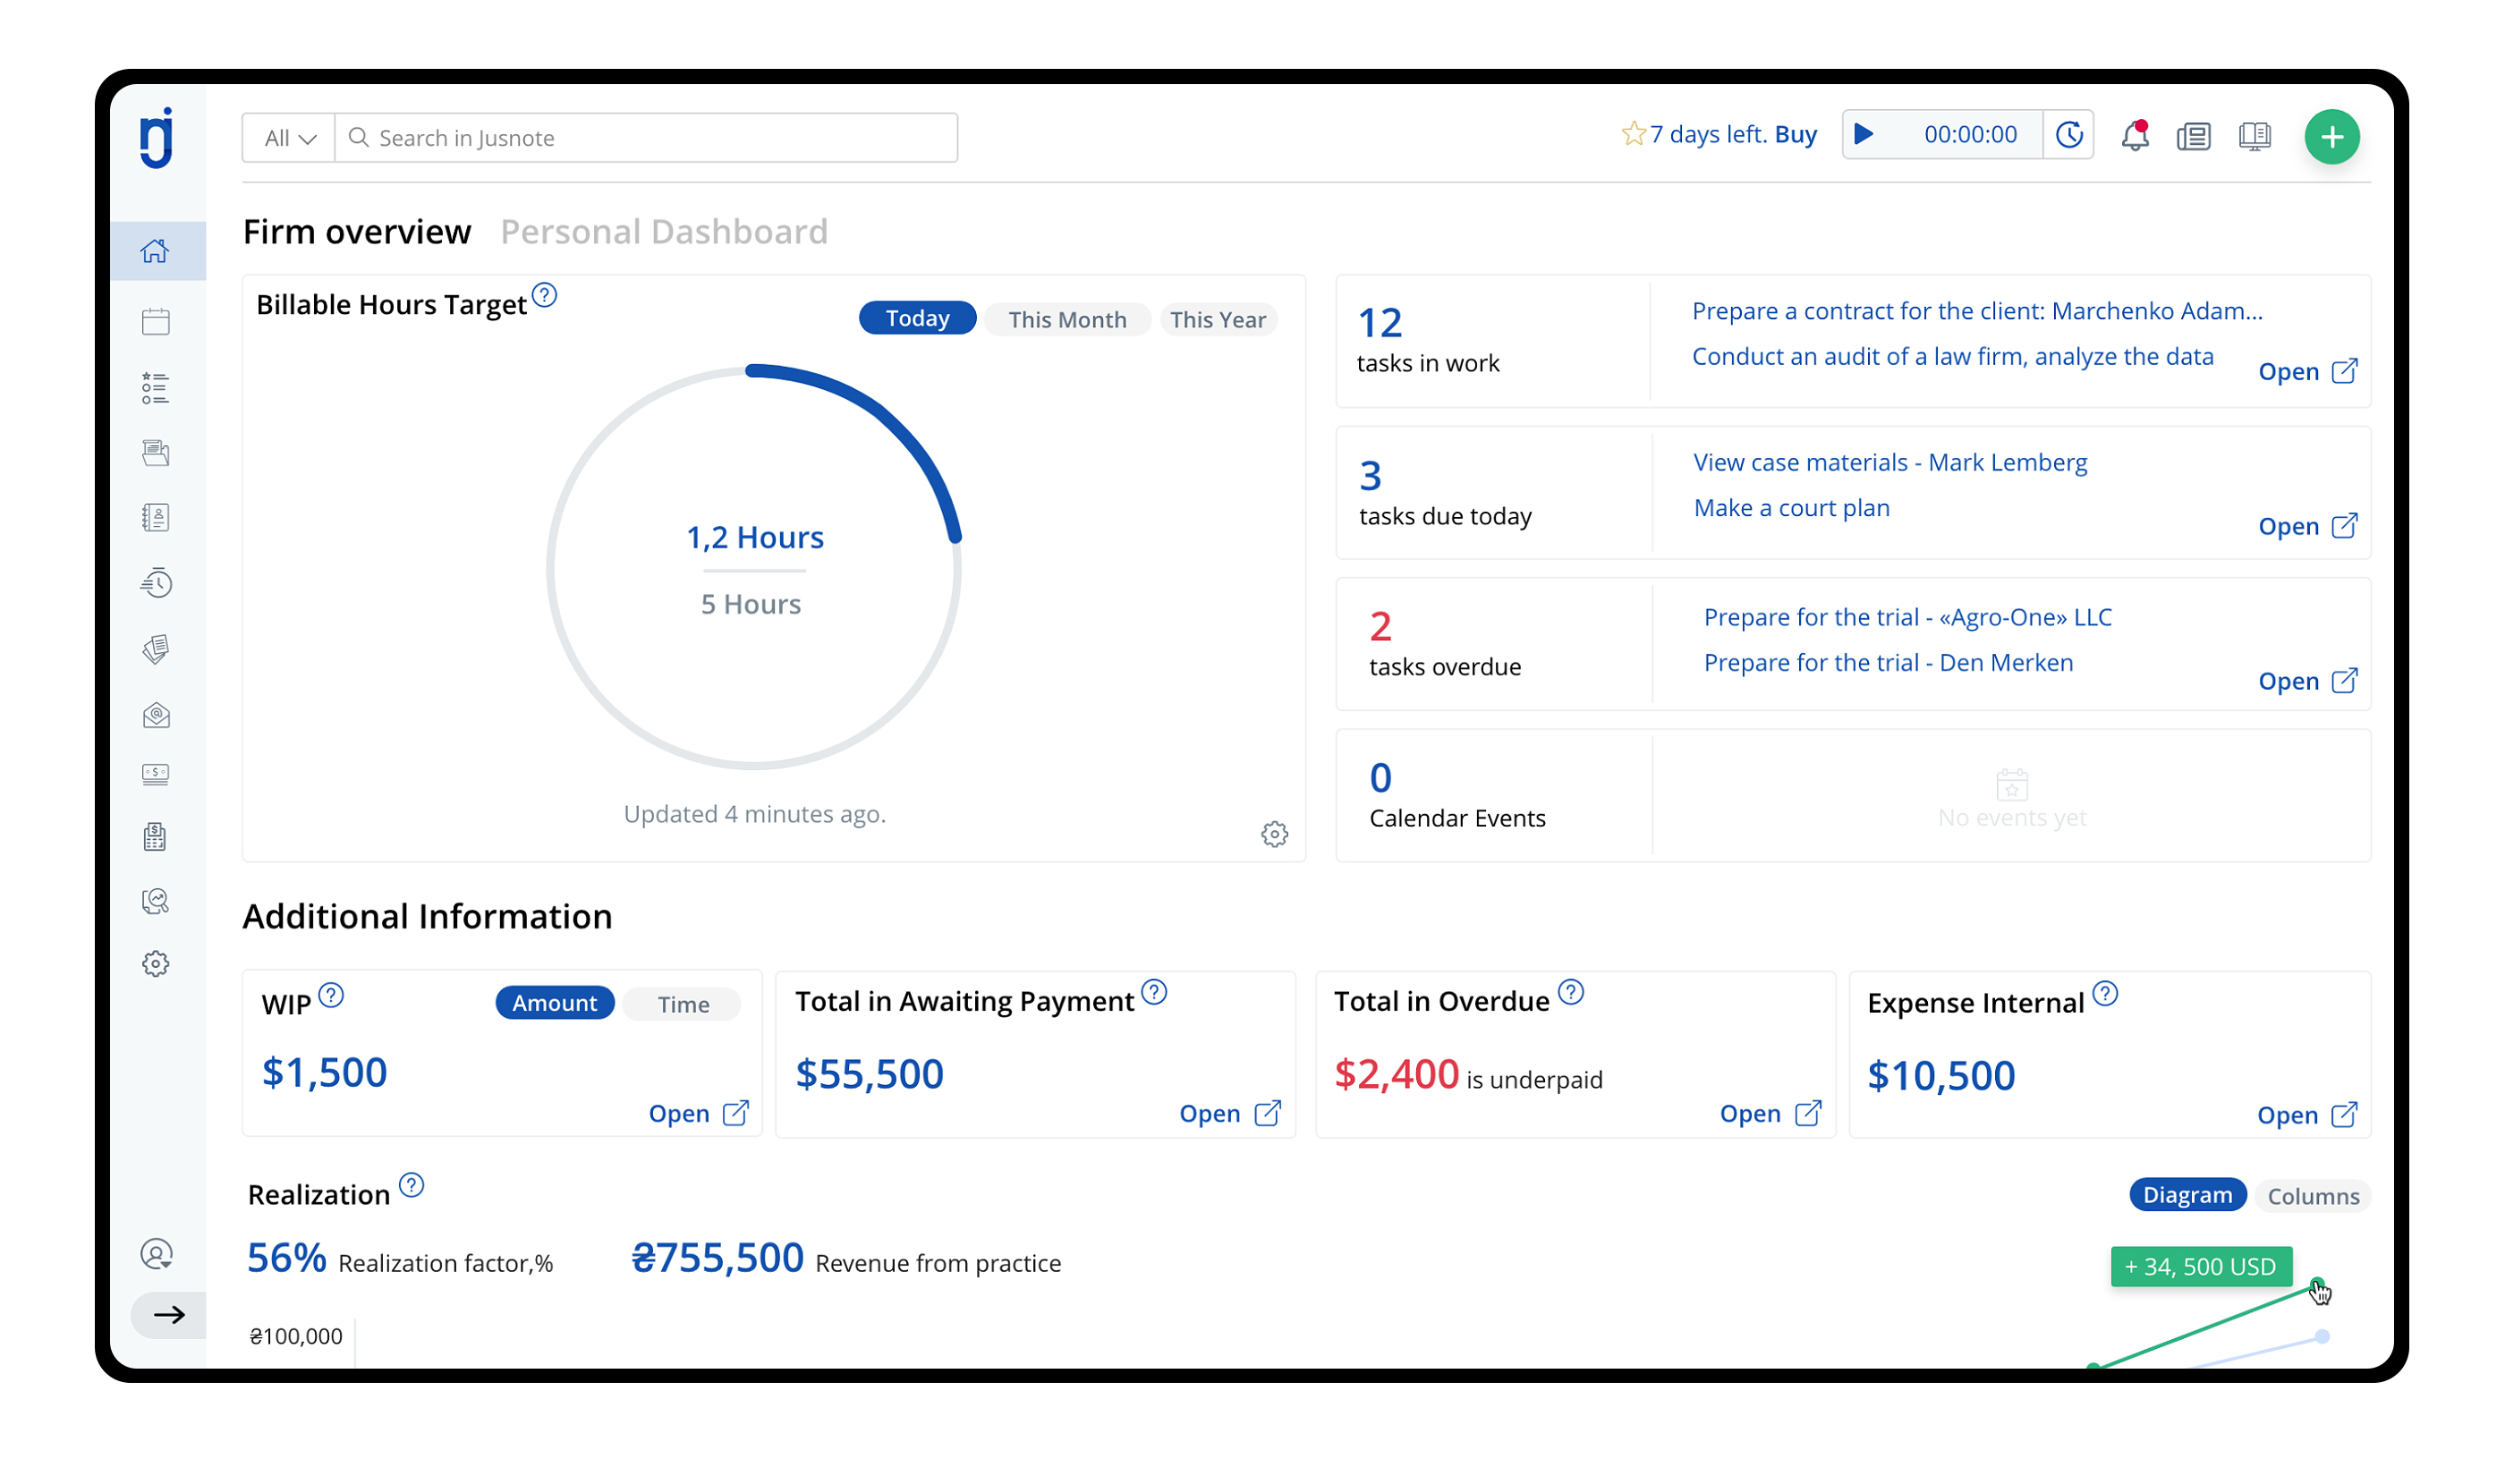The height and width of the screenshot is (1484, 2505).
Task: Click the Buy trial link
Action: click(x=1795, y=135)
